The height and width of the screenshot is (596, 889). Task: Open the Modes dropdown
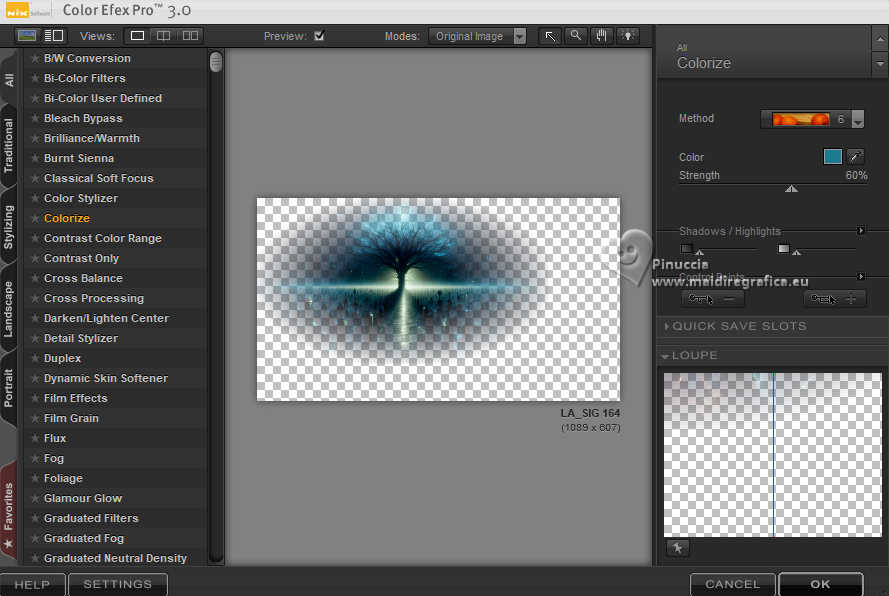[x=477, y=36]
